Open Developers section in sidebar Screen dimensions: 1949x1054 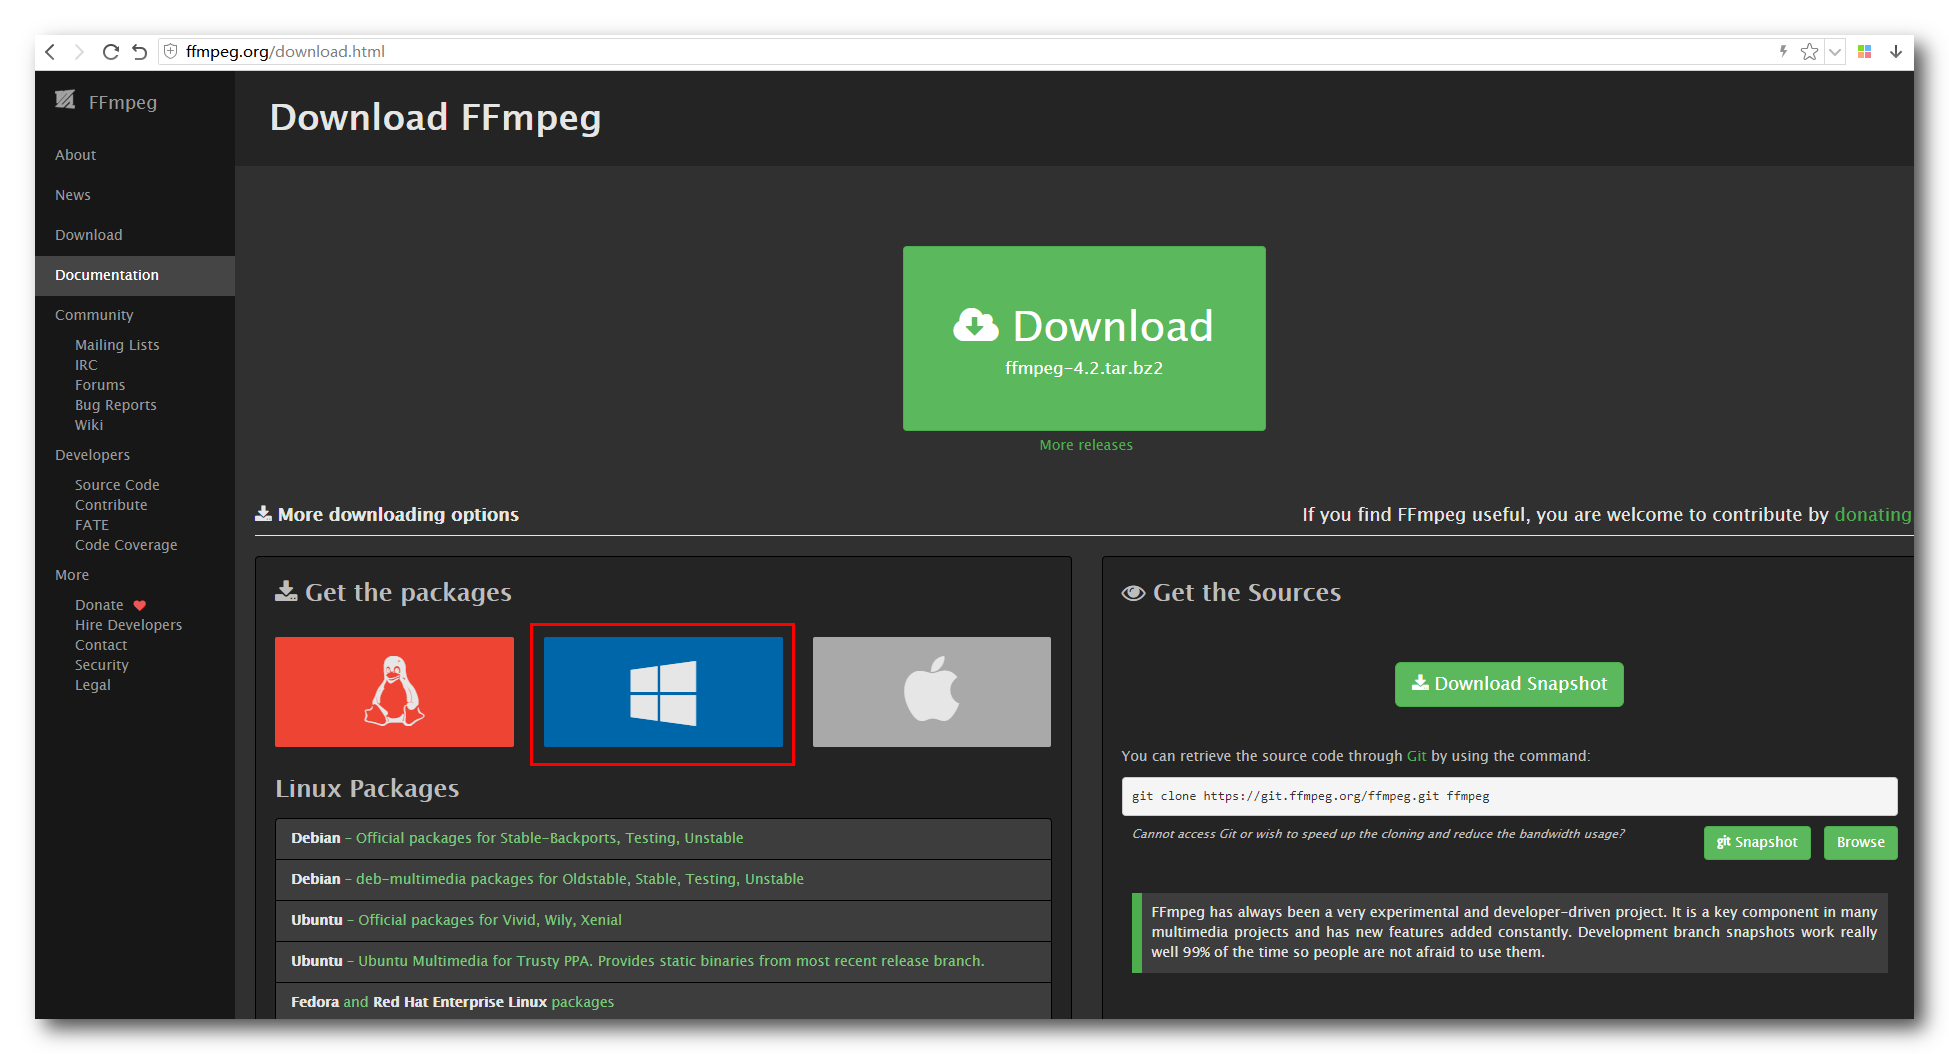click(x=93, y=455)
